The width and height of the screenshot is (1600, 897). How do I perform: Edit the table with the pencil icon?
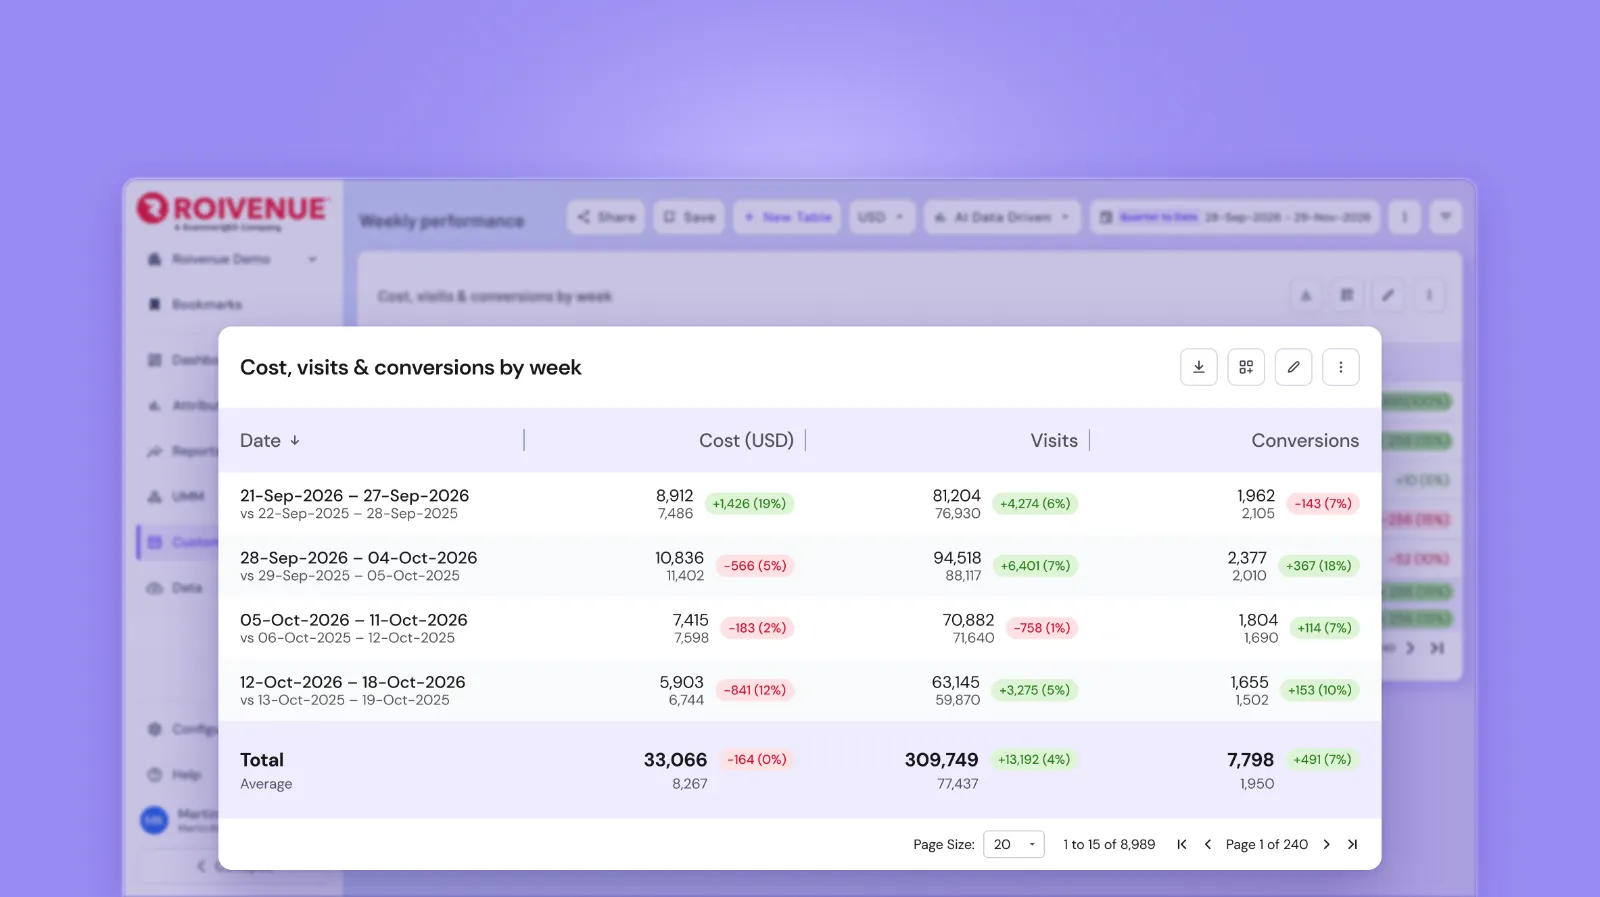tap(1293, 367)
